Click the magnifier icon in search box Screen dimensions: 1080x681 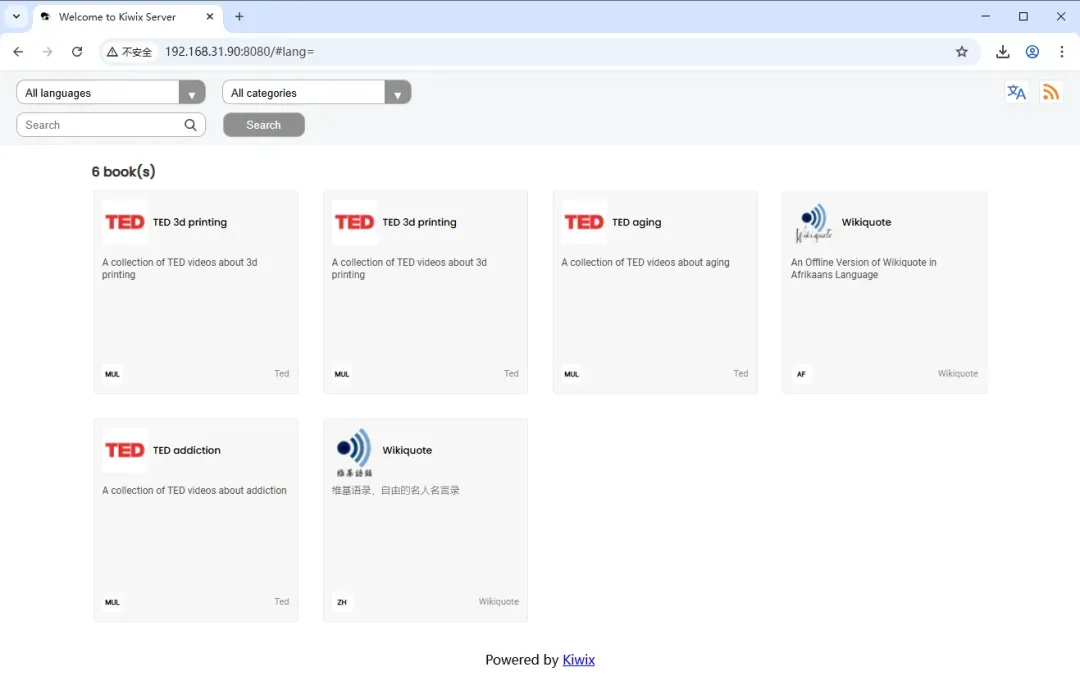click(x=191, y=125)
